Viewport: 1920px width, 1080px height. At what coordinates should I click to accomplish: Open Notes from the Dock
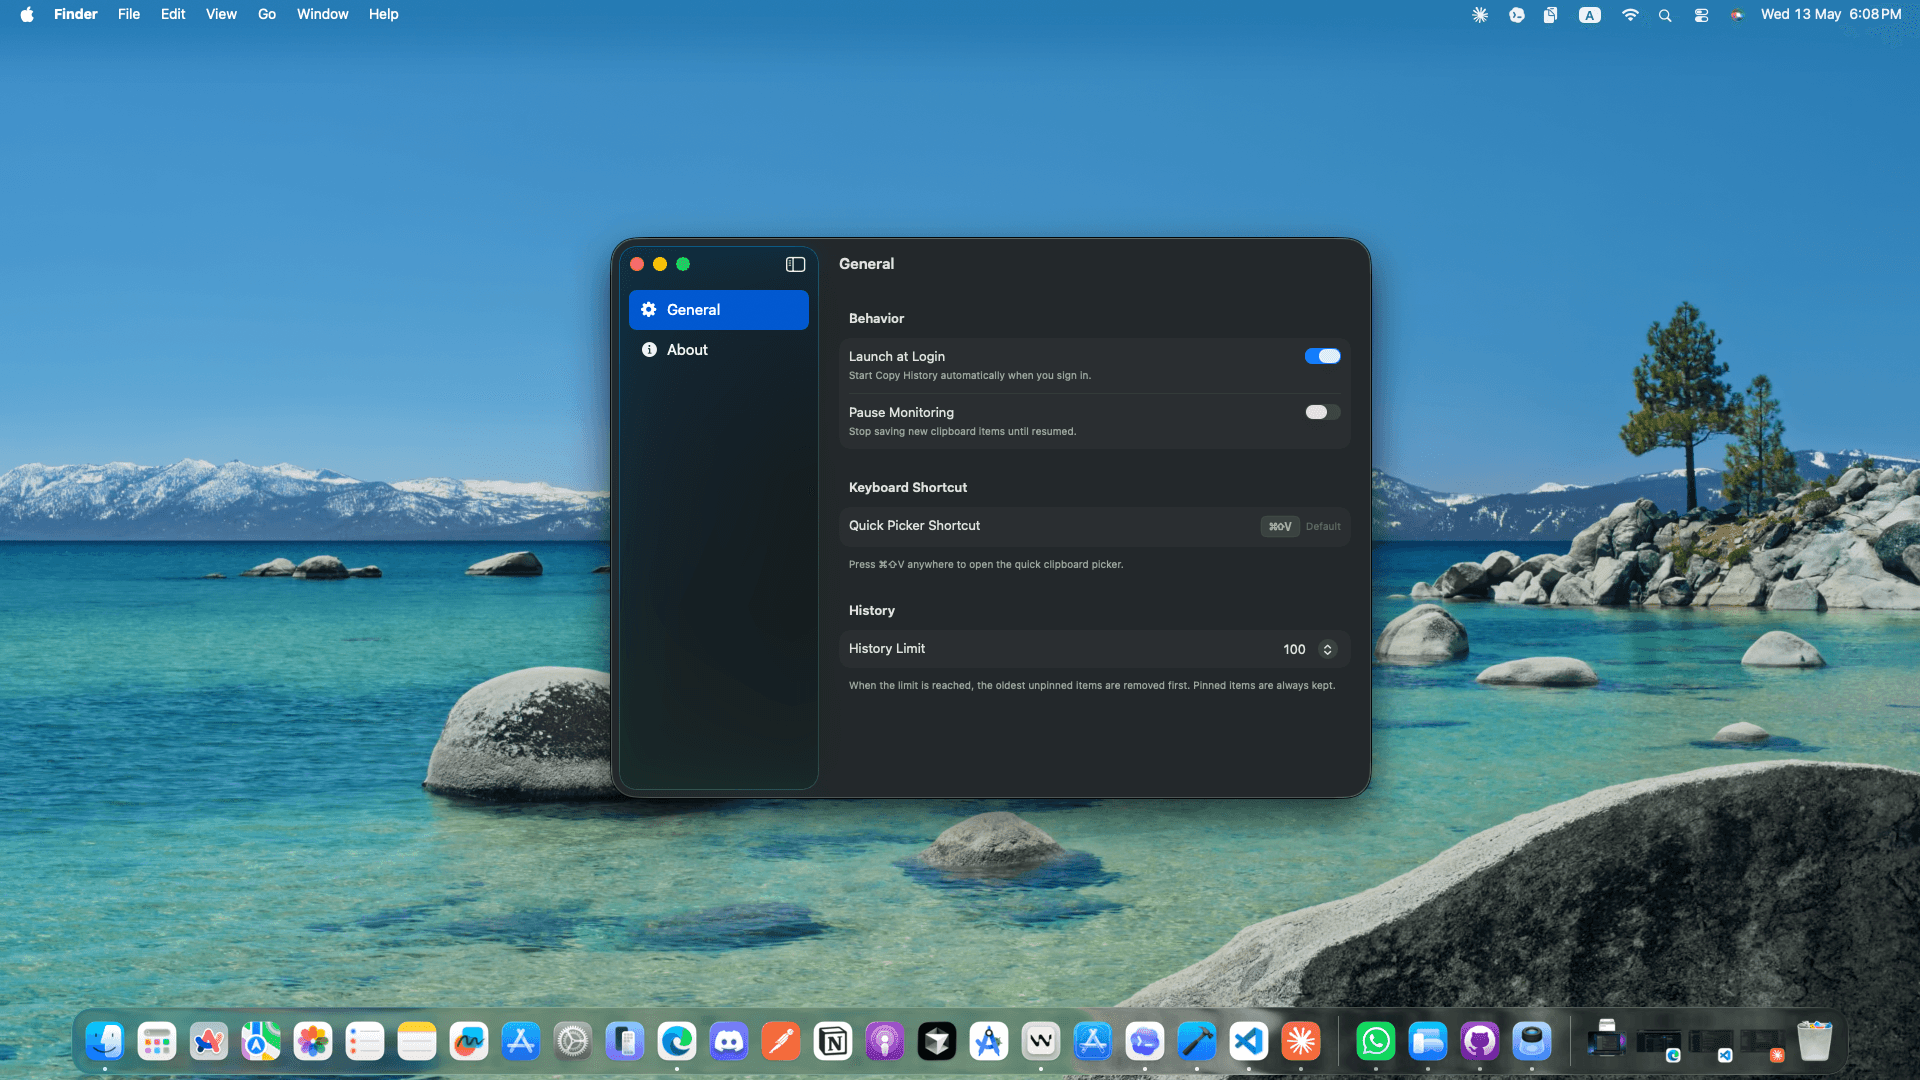(x=417, y=1042)
